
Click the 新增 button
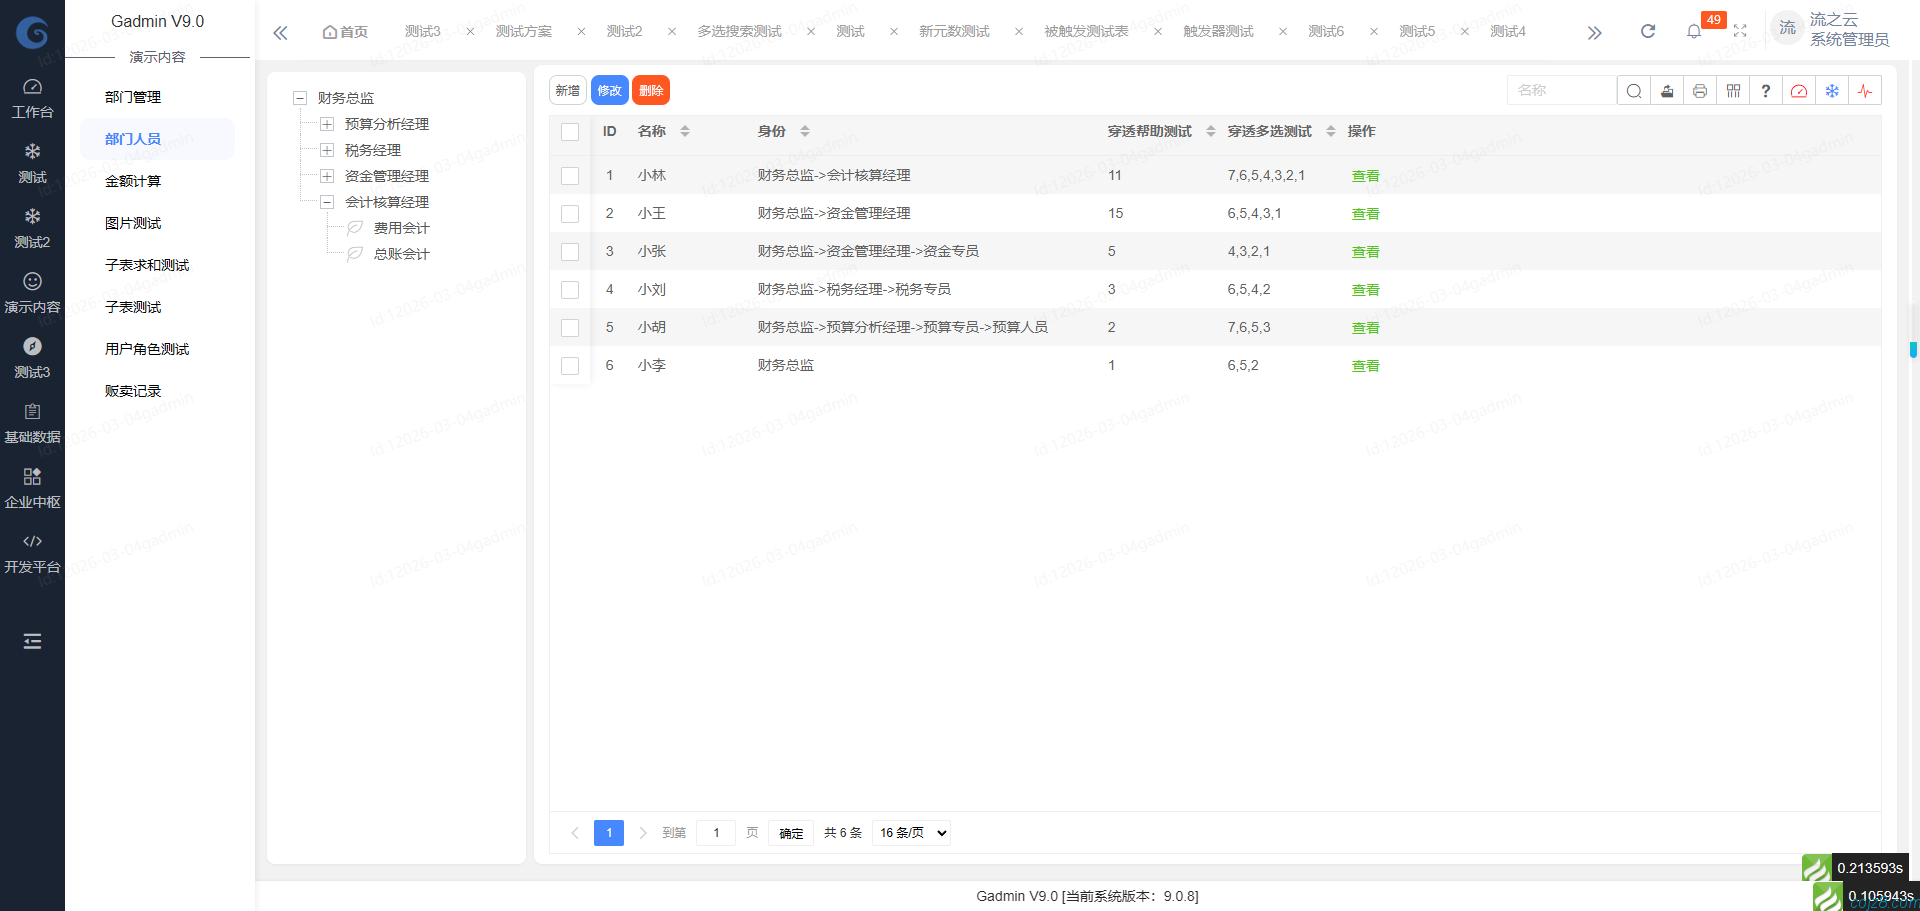coord(567,90)
